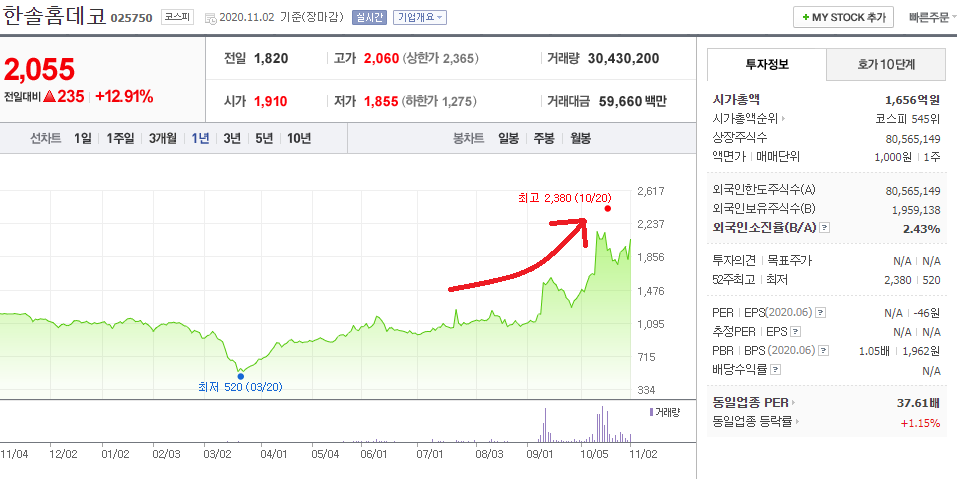Click the 1.05배 PBR value
The width and height of the screenshot is (960, 479).
tap(876, 351)
